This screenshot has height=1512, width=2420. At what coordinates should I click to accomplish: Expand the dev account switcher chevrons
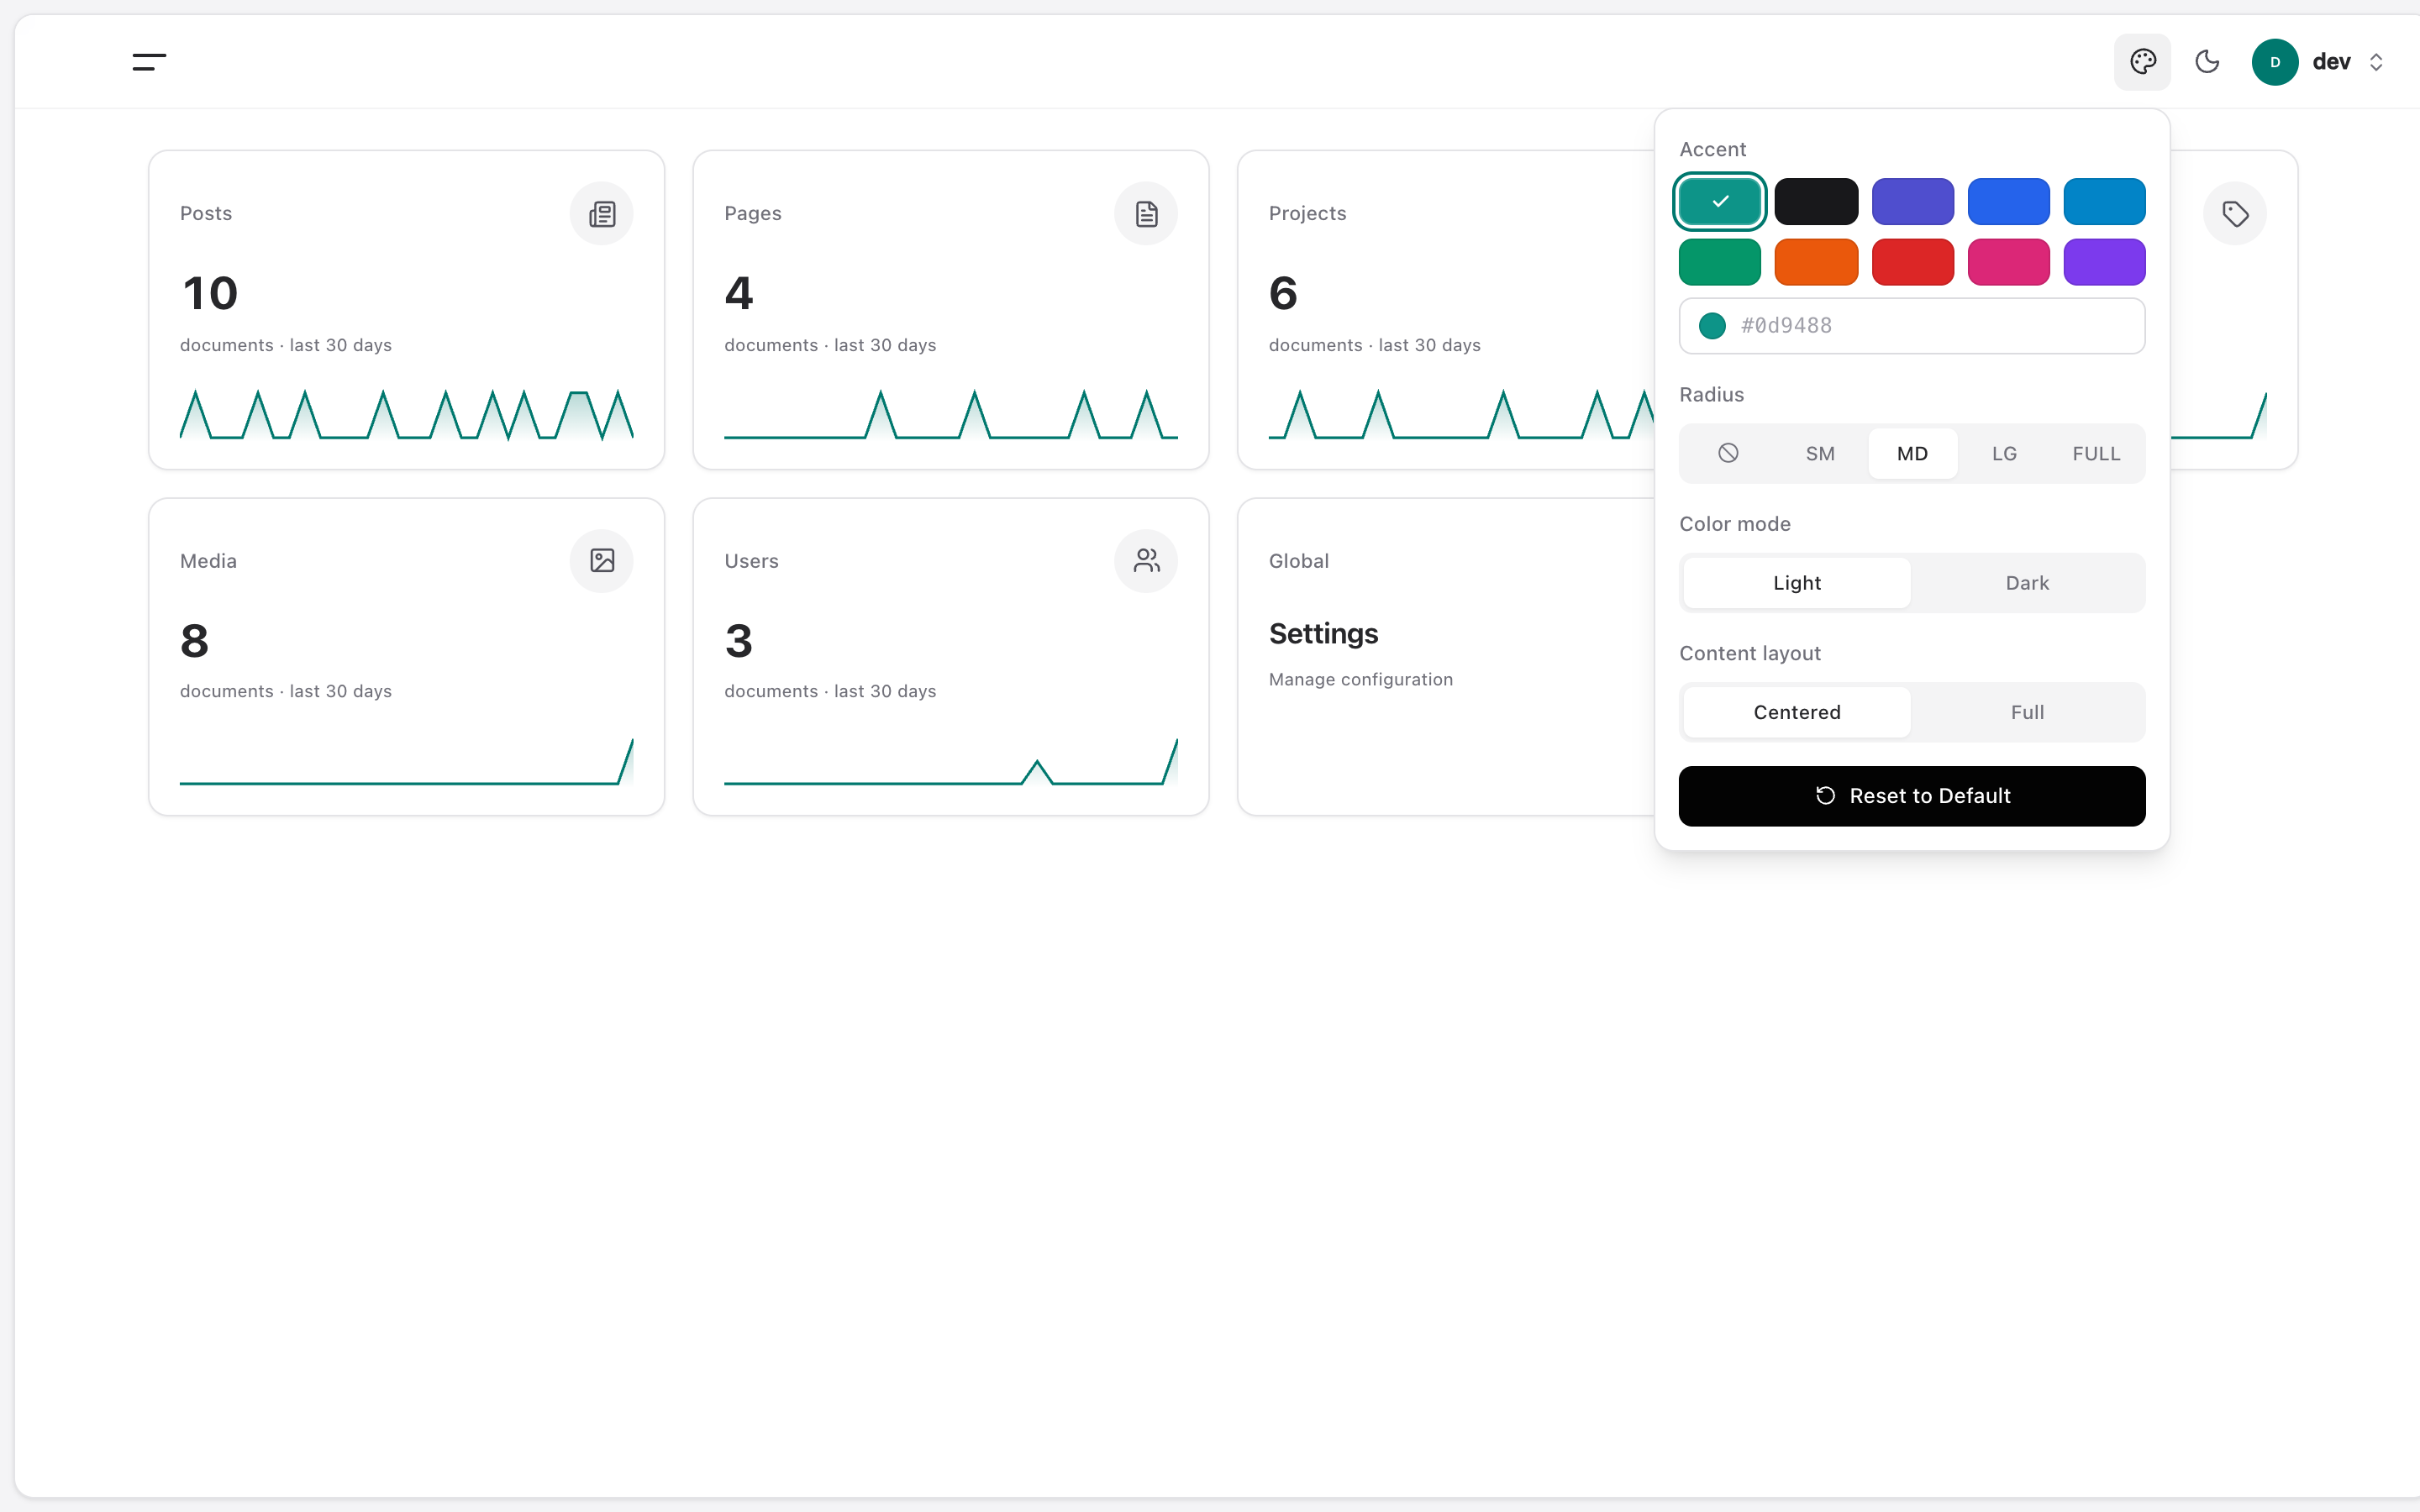click(2376, 62)
